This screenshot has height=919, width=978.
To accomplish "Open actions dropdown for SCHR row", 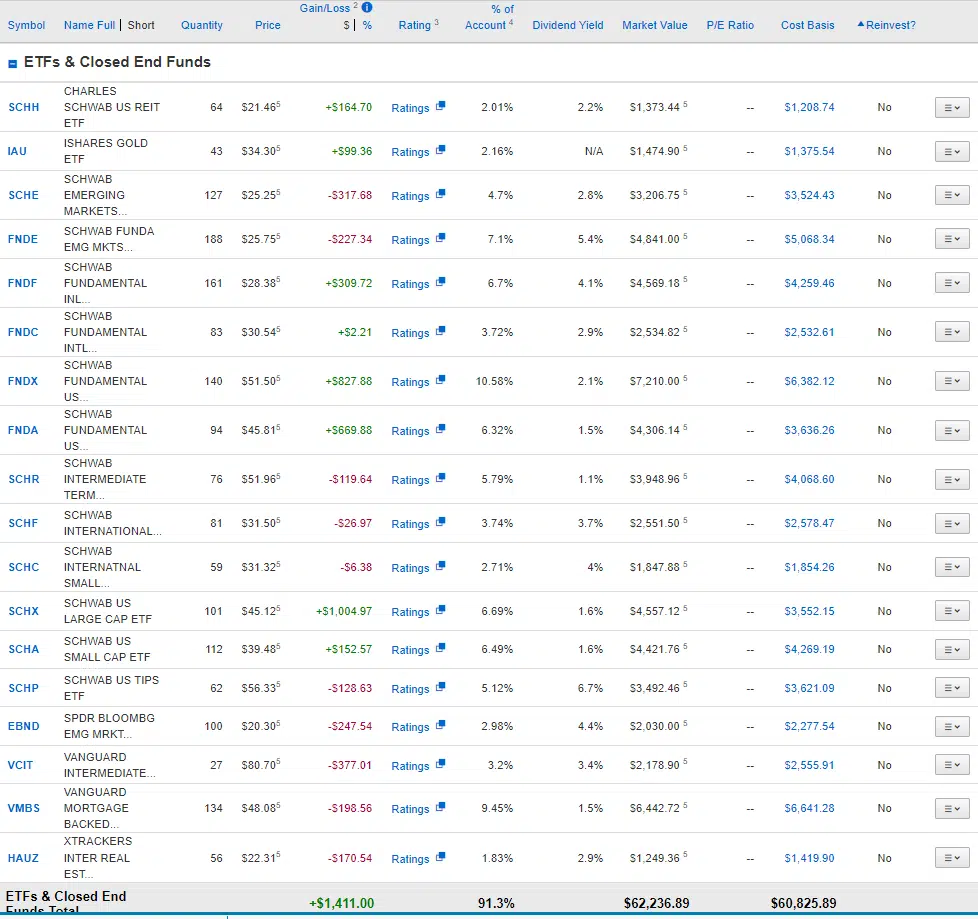I will pos(952,479).
